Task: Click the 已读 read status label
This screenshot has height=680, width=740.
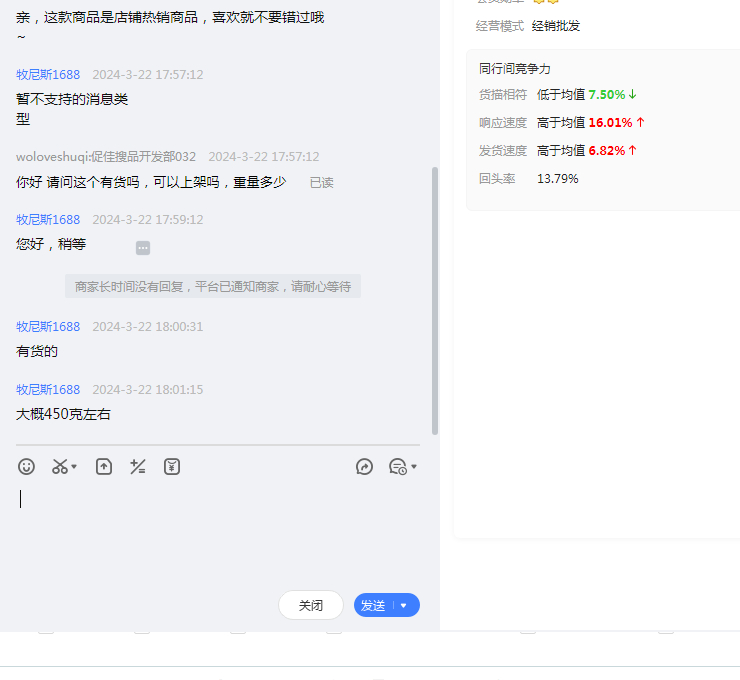Action: click(x=321, y=183)
